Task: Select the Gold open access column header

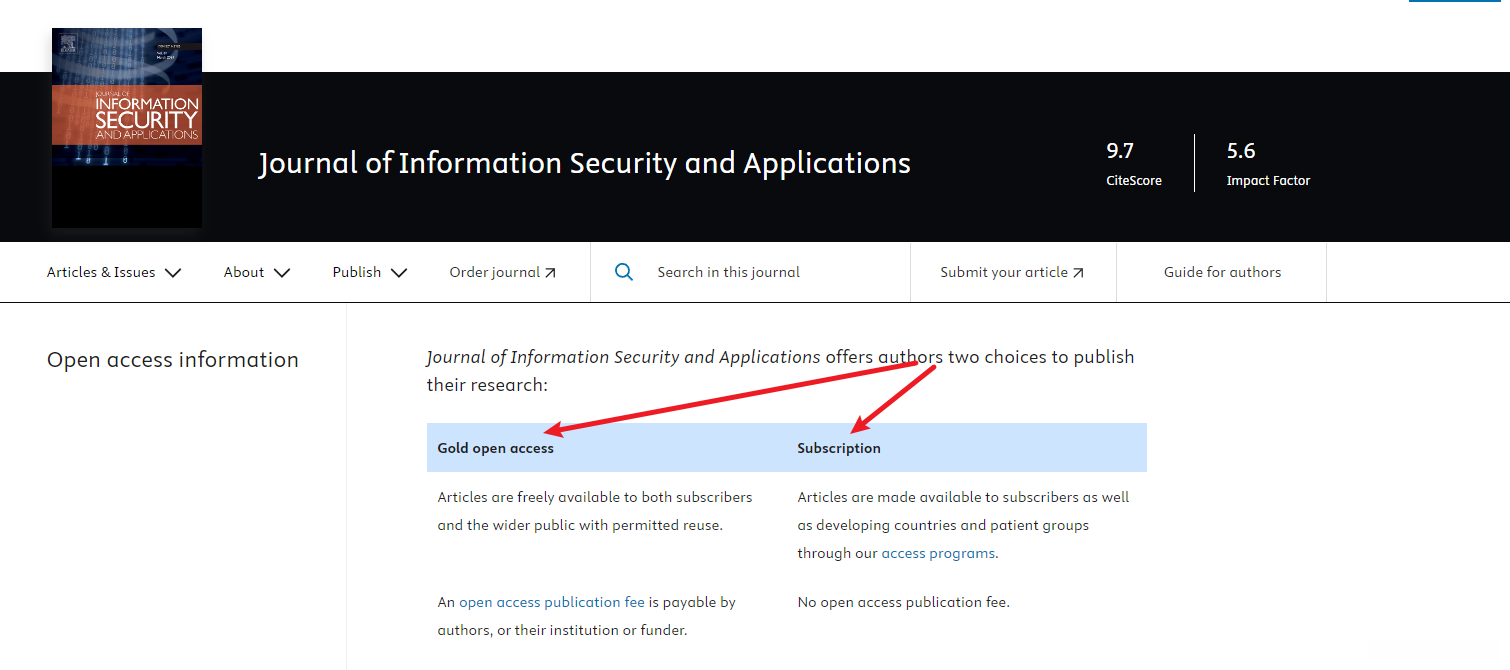Action: pyautogui.click(x=496, y=448)
